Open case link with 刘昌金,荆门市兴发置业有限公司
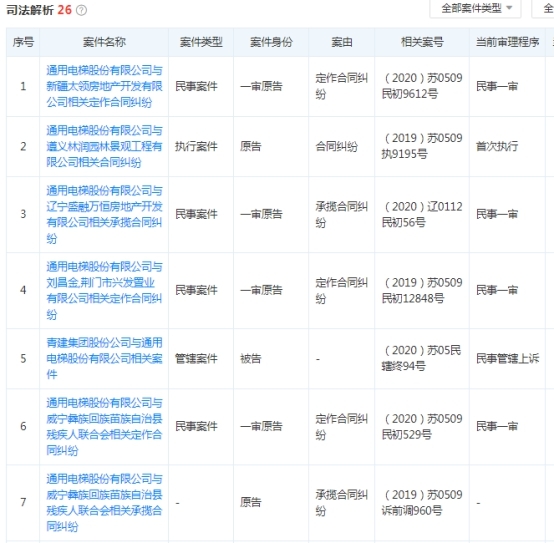The height and width of the screenshot is (543, 554). (104, 290)
